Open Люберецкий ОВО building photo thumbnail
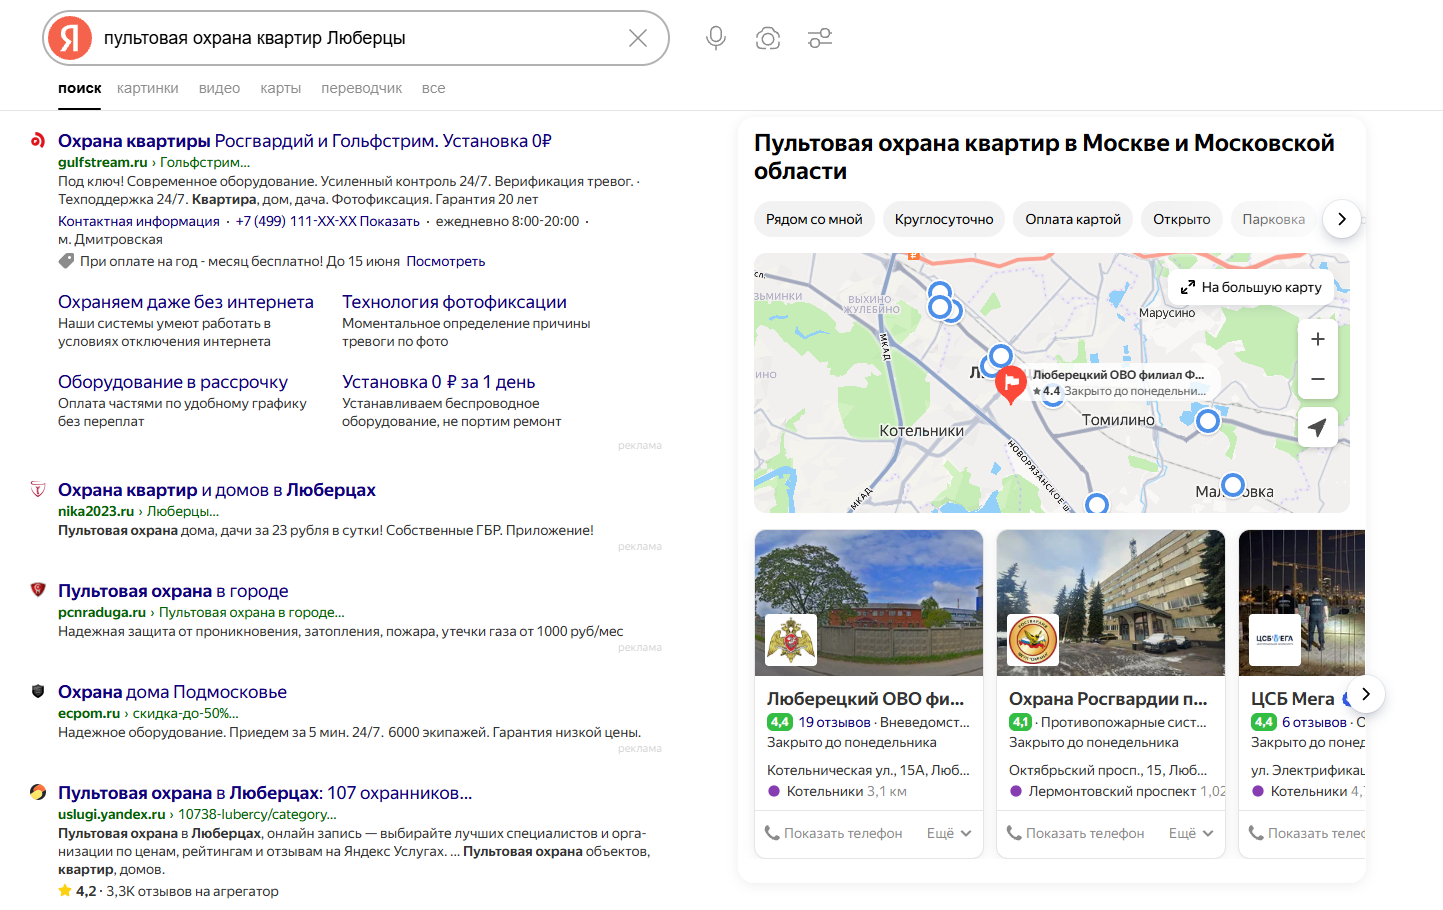1443x910 pixels. click(869, 603)
